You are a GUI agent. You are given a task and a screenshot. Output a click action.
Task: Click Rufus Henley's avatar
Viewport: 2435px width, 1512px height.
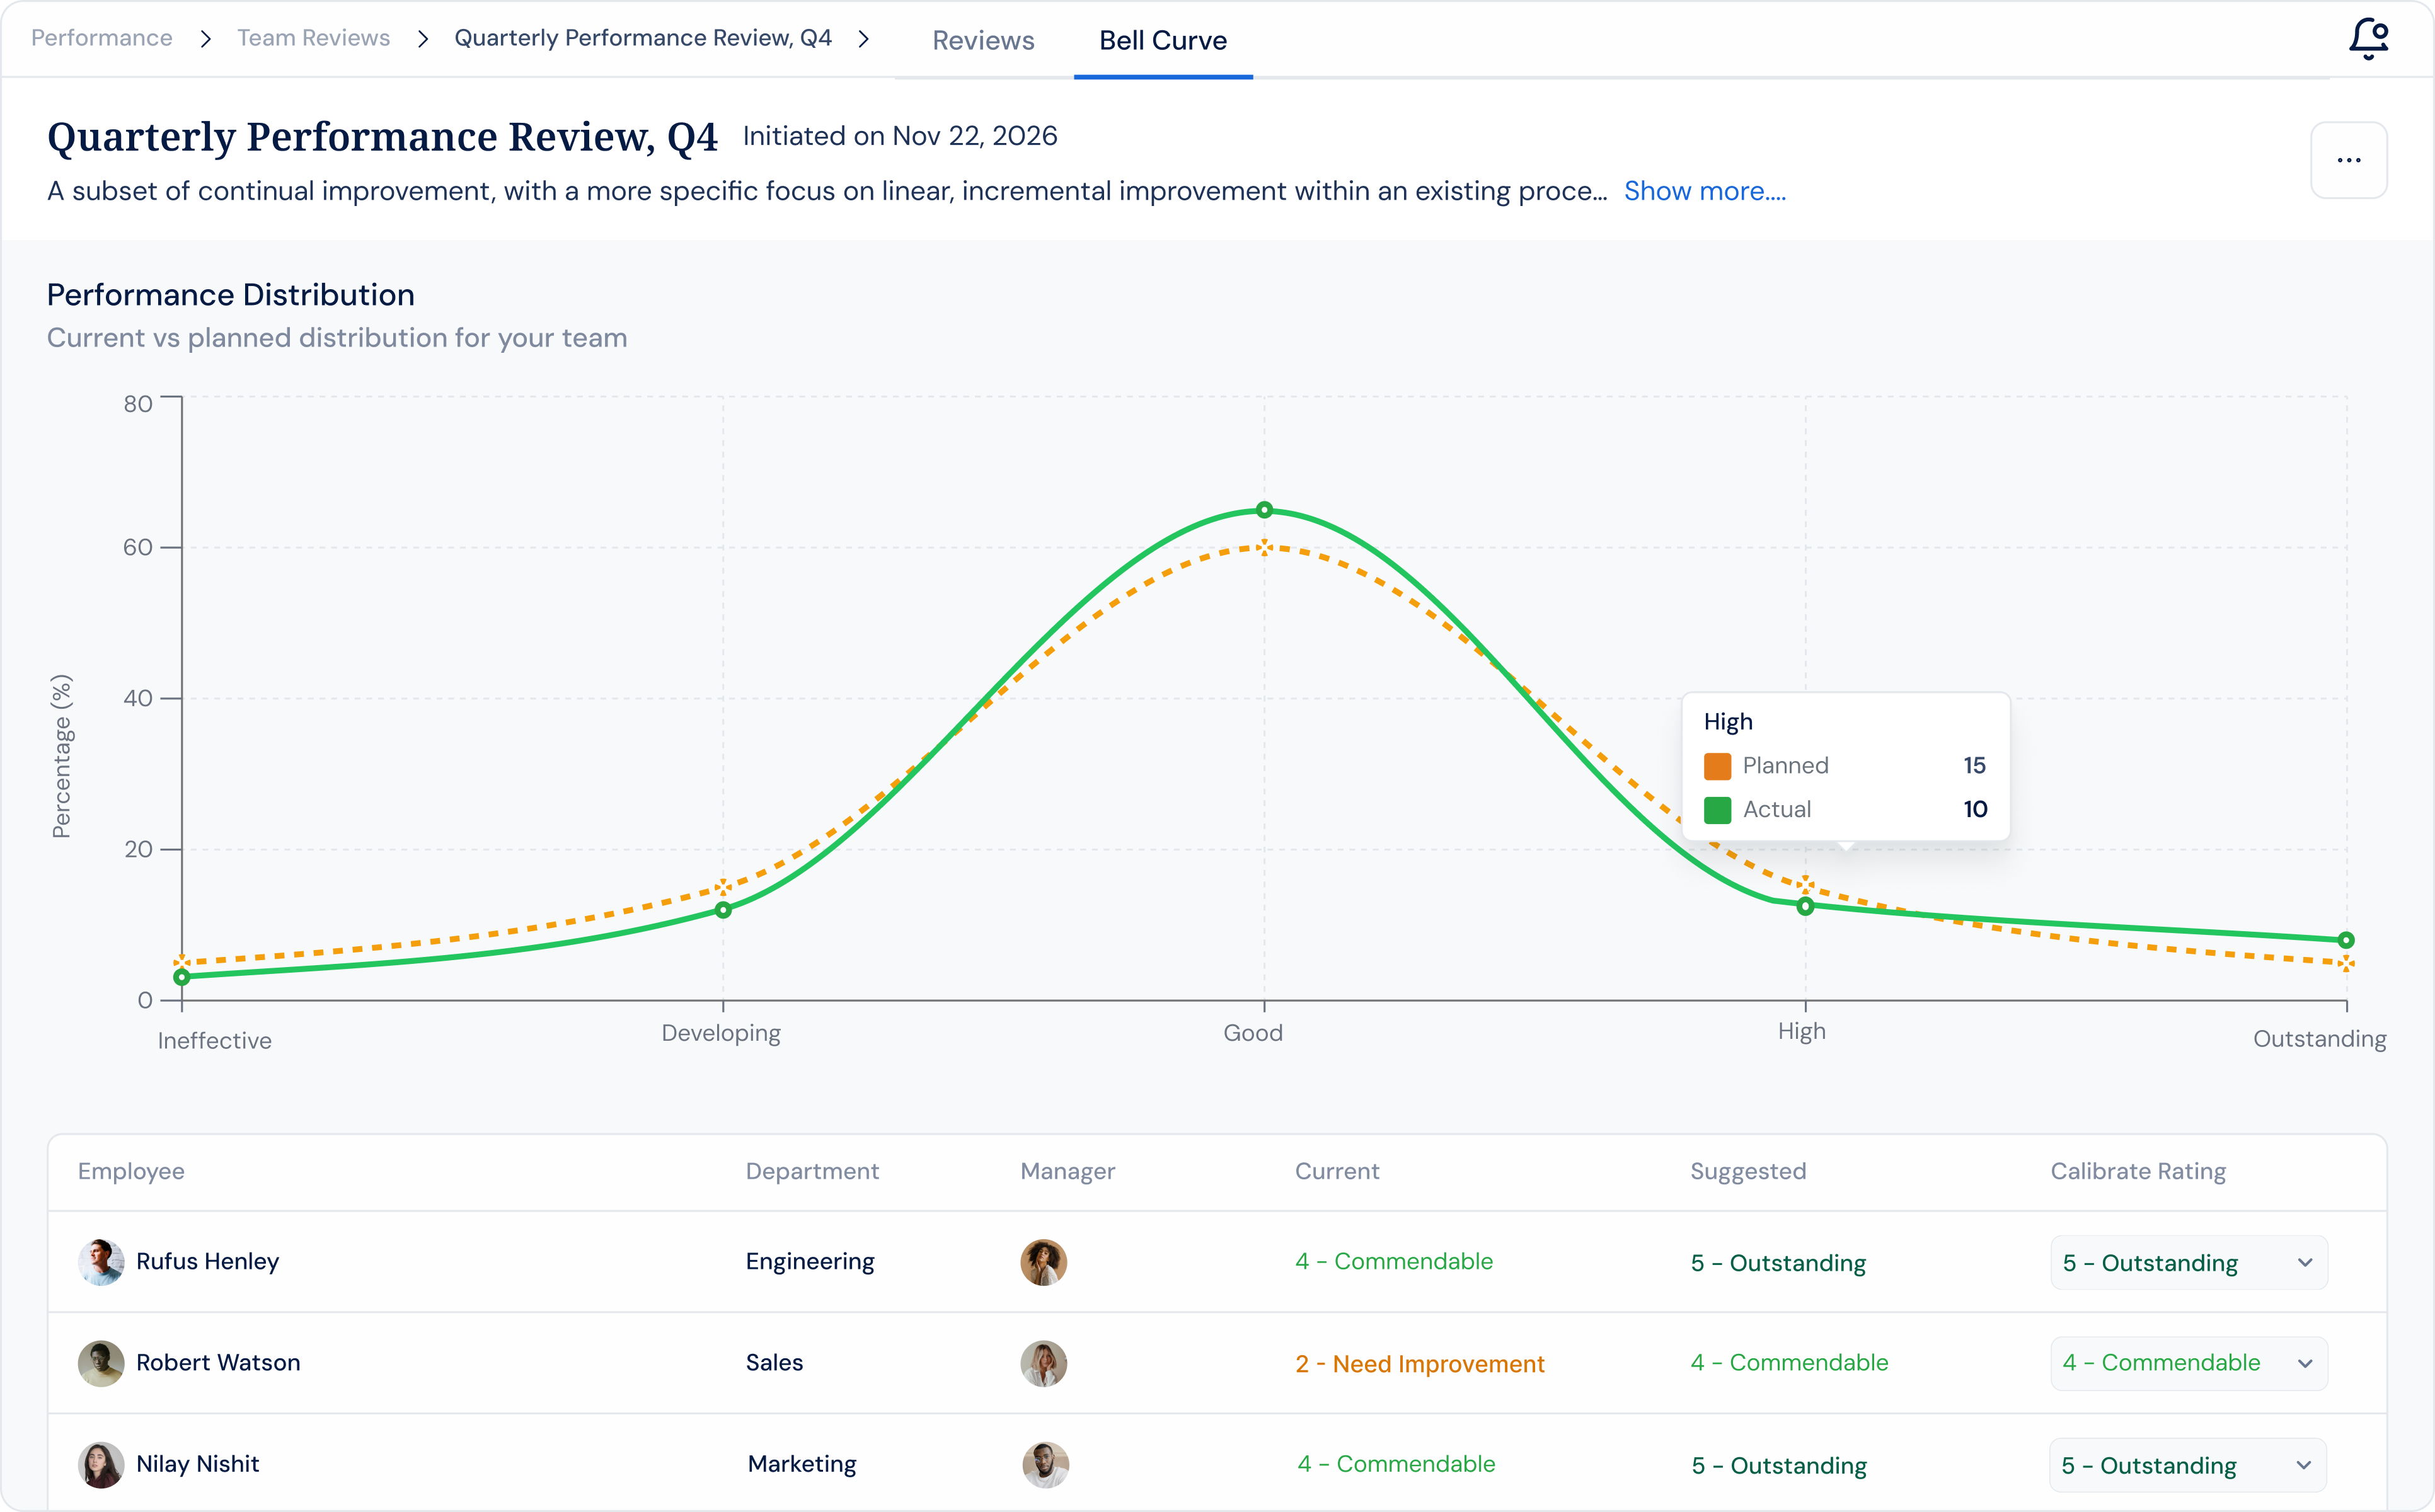101,1262
